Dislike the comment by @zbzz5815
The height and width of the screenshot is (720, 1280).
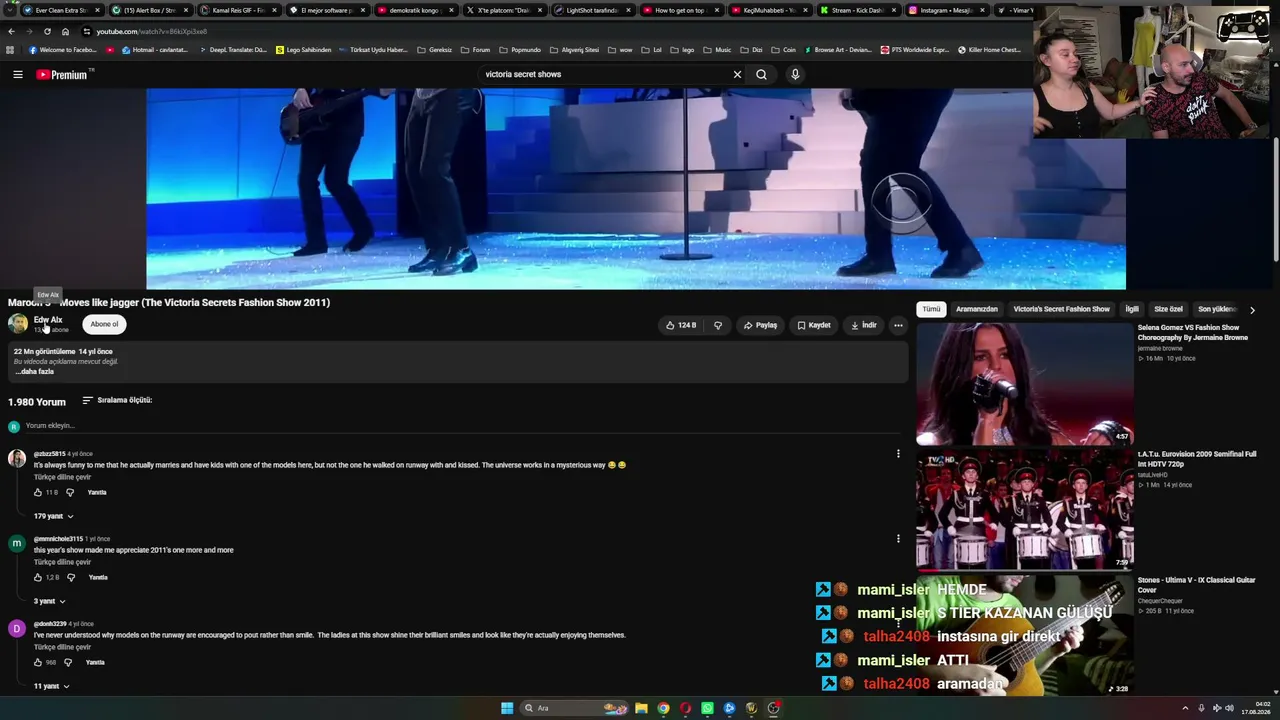pyautogui.click(x=70, y=492)
